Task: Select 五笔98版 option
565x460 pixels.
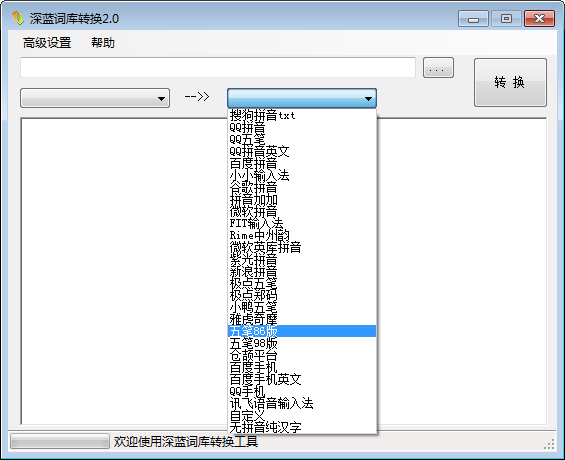Action: pos(302,343)
